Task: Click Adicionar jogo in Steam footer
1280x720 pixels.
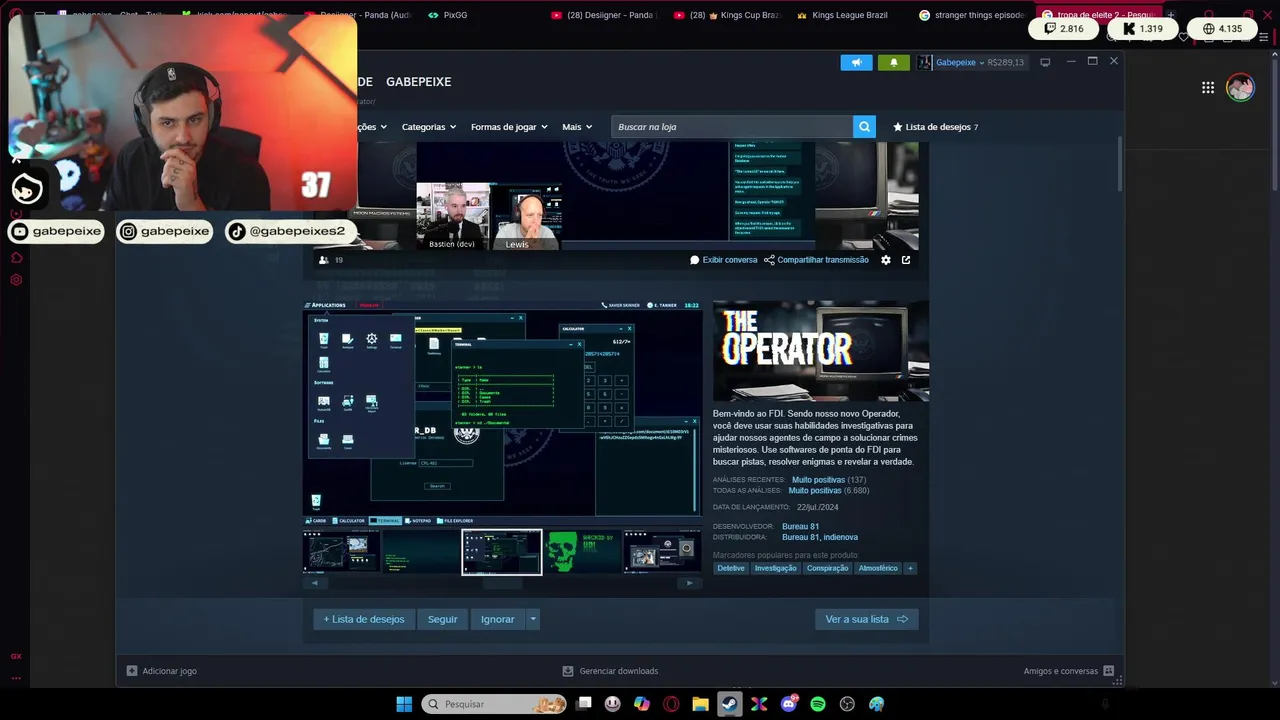Action: pyautogui.click(x=162, y=671)
